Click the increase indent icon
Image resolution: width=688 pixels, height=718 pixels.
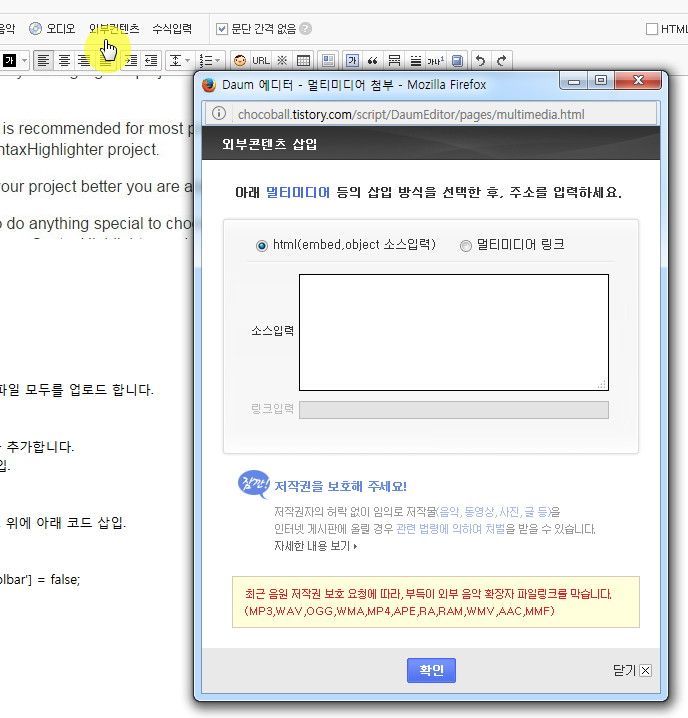tap(130, 60)
